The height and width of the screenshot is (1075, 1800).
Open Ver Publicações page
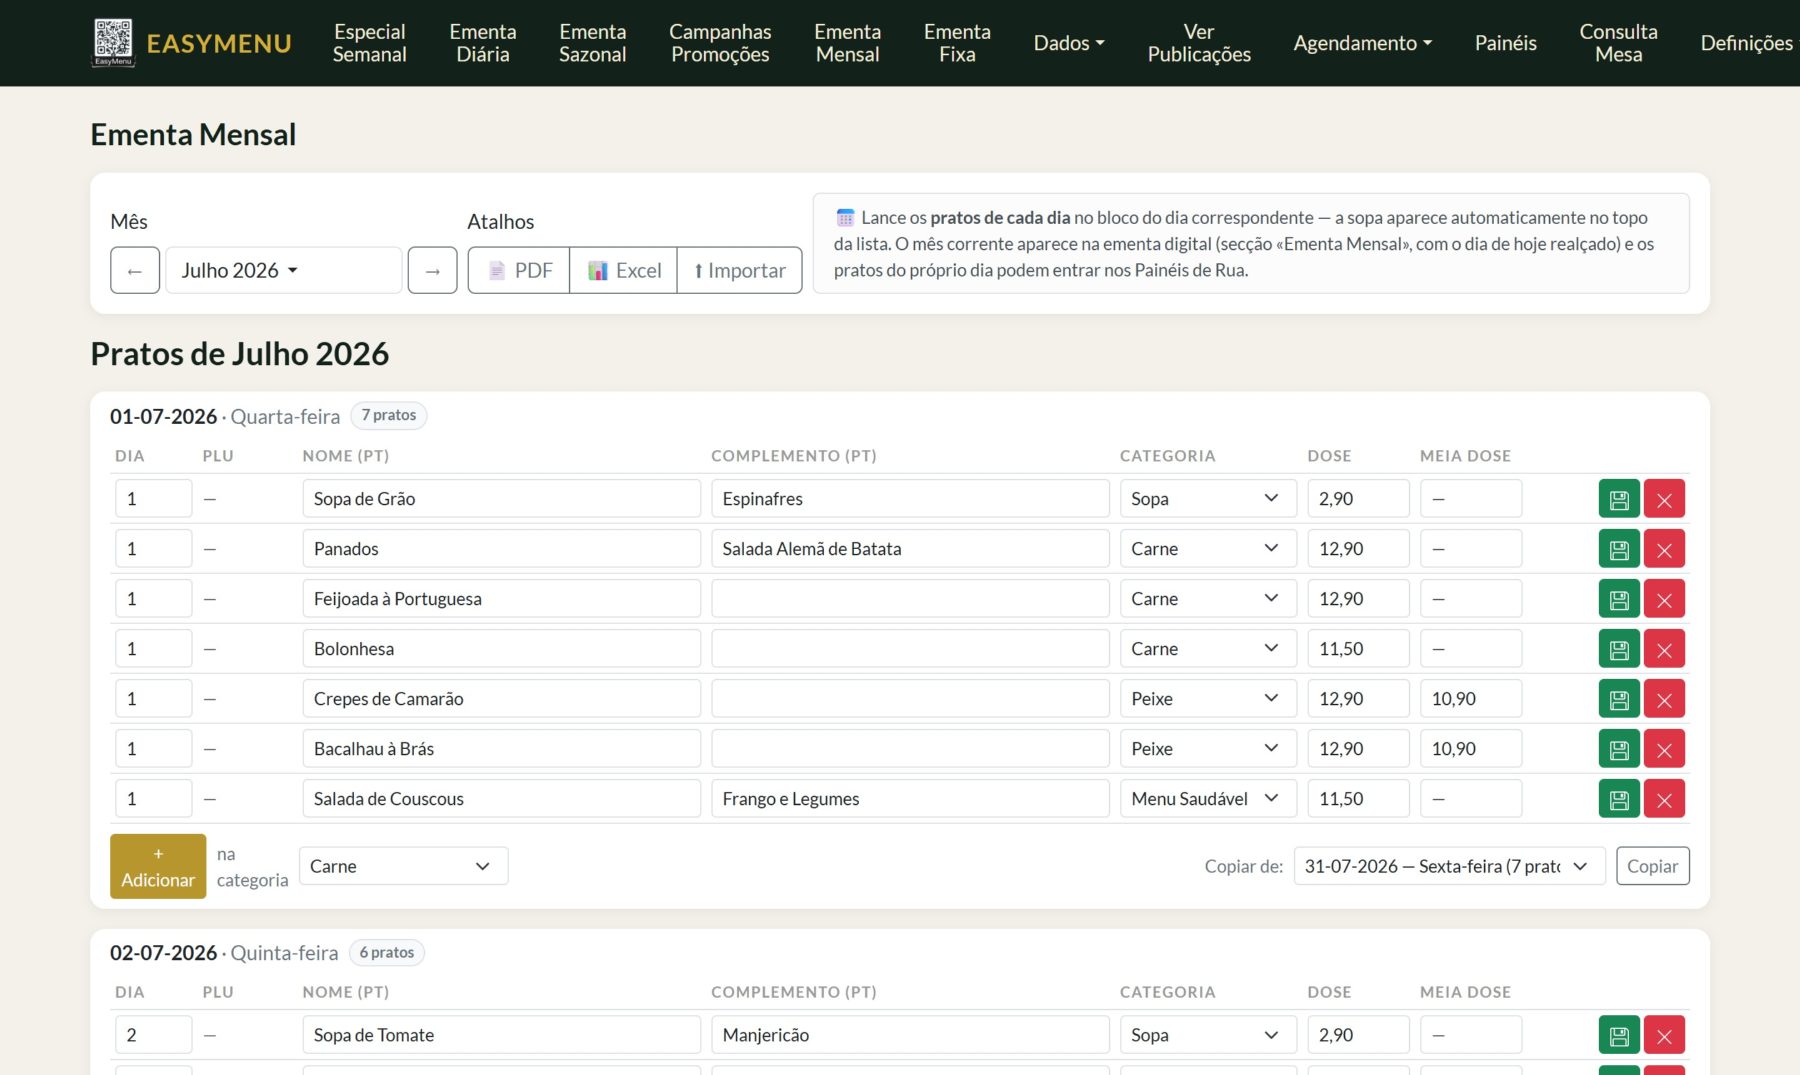[x=1199, y=43]
